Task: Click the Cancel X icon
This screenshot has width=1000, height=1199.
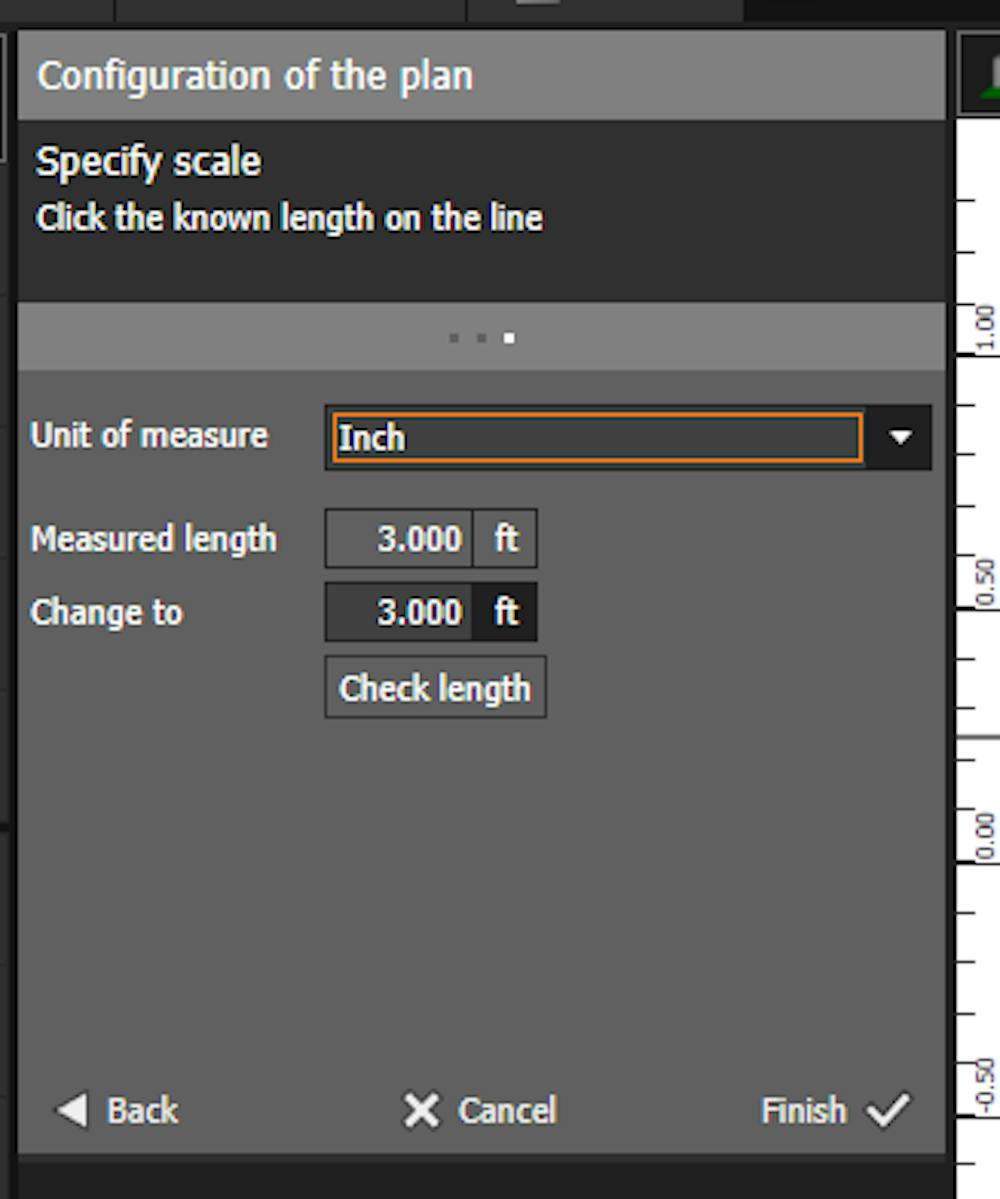Action: tap(421, 1110)
